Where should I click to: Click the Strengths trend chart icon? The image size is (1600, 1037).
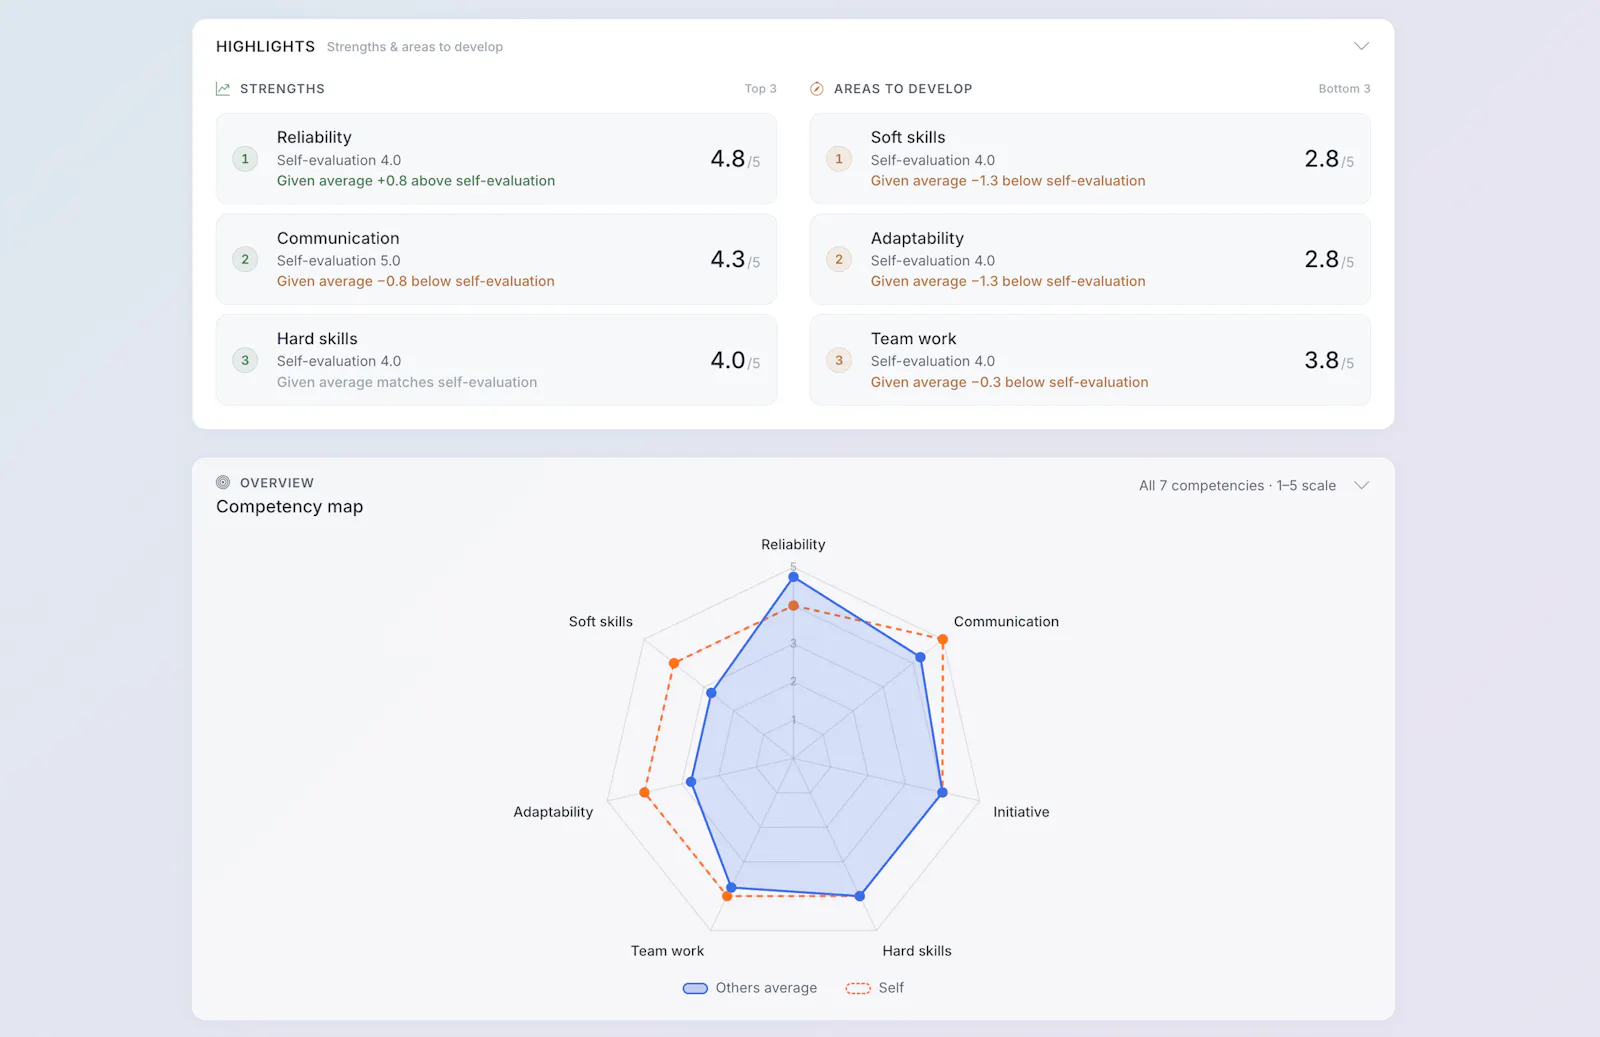tap(223, 89)
